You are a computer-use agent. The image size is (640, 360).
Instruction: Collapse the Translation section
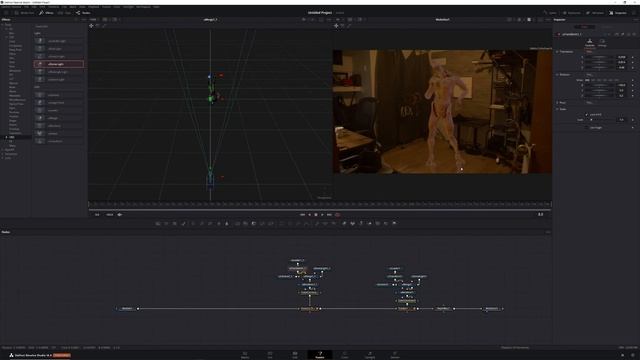pos(557,52)
